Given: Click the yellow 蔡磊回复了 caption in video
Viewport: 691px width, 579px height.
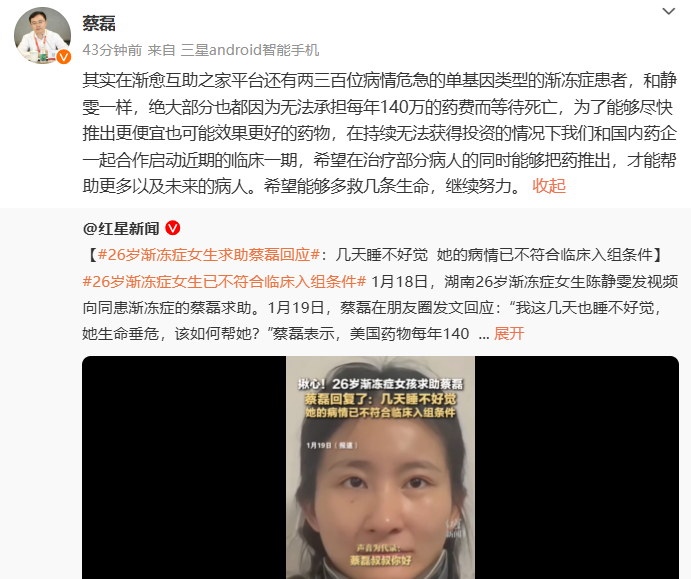Looking at the screenshot, I should coord(380,399).
